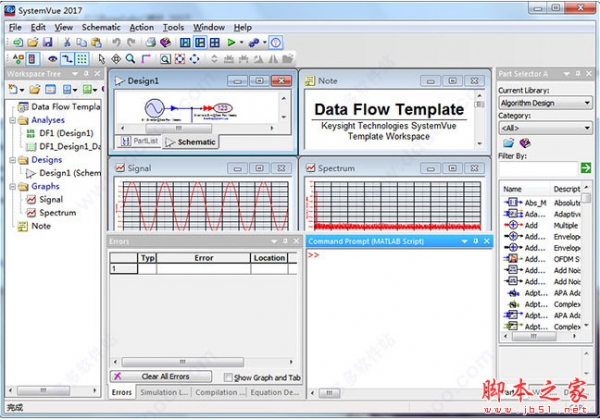This screenshot has width=600, height=420.
Task: Click the Cut scissors icon
Action: tap(67, 42)
